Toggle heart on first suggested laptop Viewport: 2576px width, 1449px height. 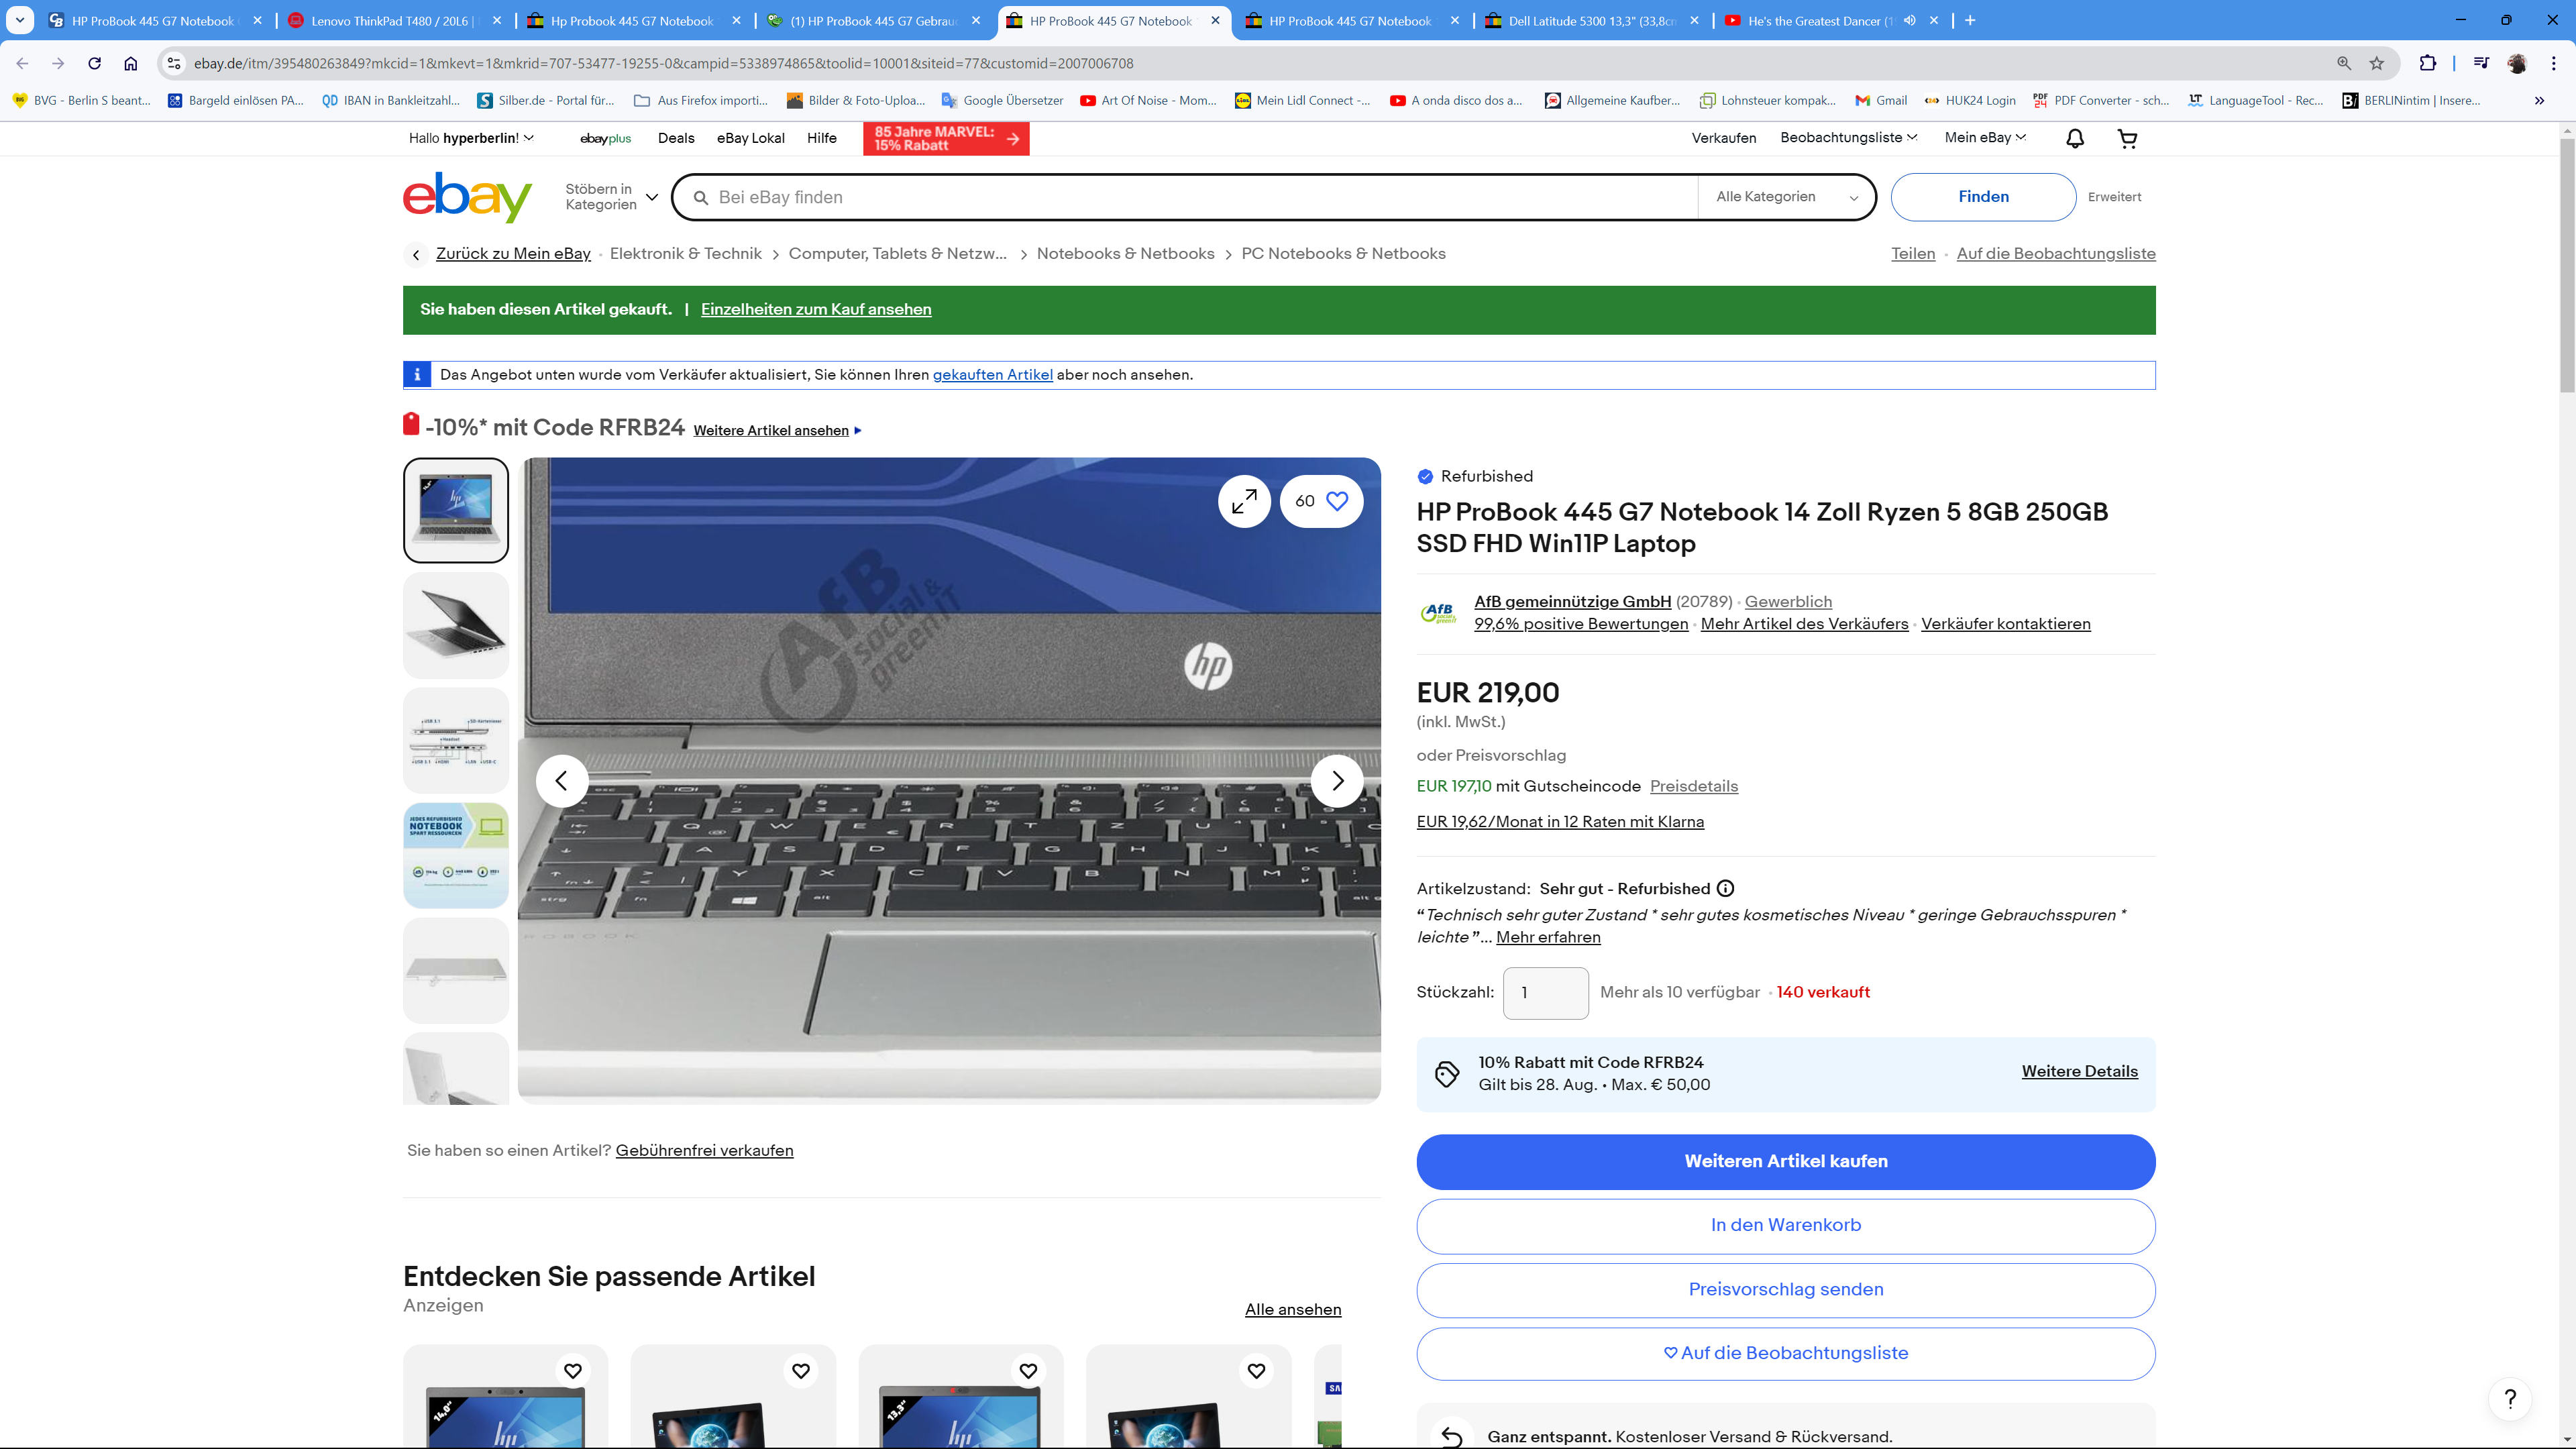point(573,1370)
